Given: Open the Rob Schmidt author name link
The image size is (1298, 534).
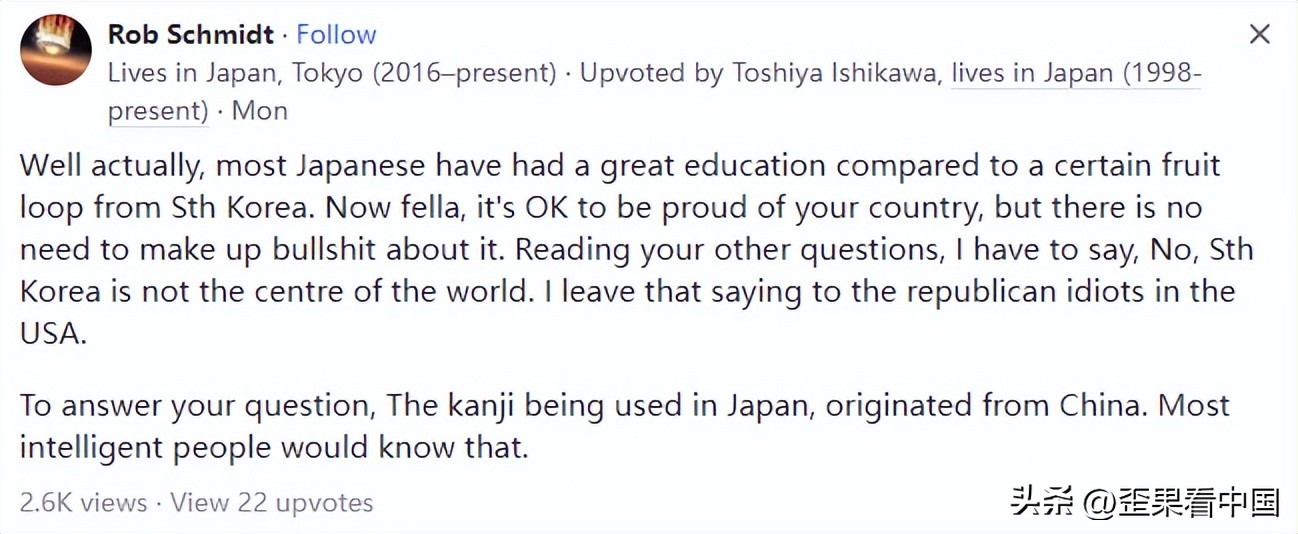Looking at the screenshot, I should (x=190, y=34).
